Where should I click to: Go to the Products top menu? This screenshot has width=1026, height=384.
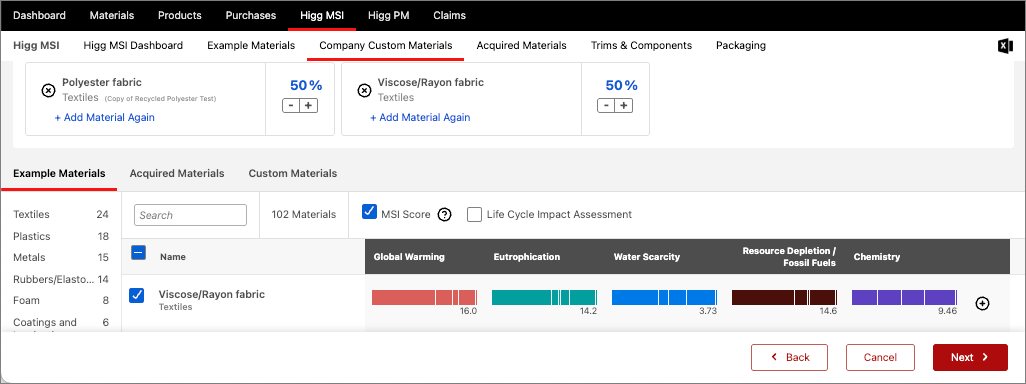180,15
